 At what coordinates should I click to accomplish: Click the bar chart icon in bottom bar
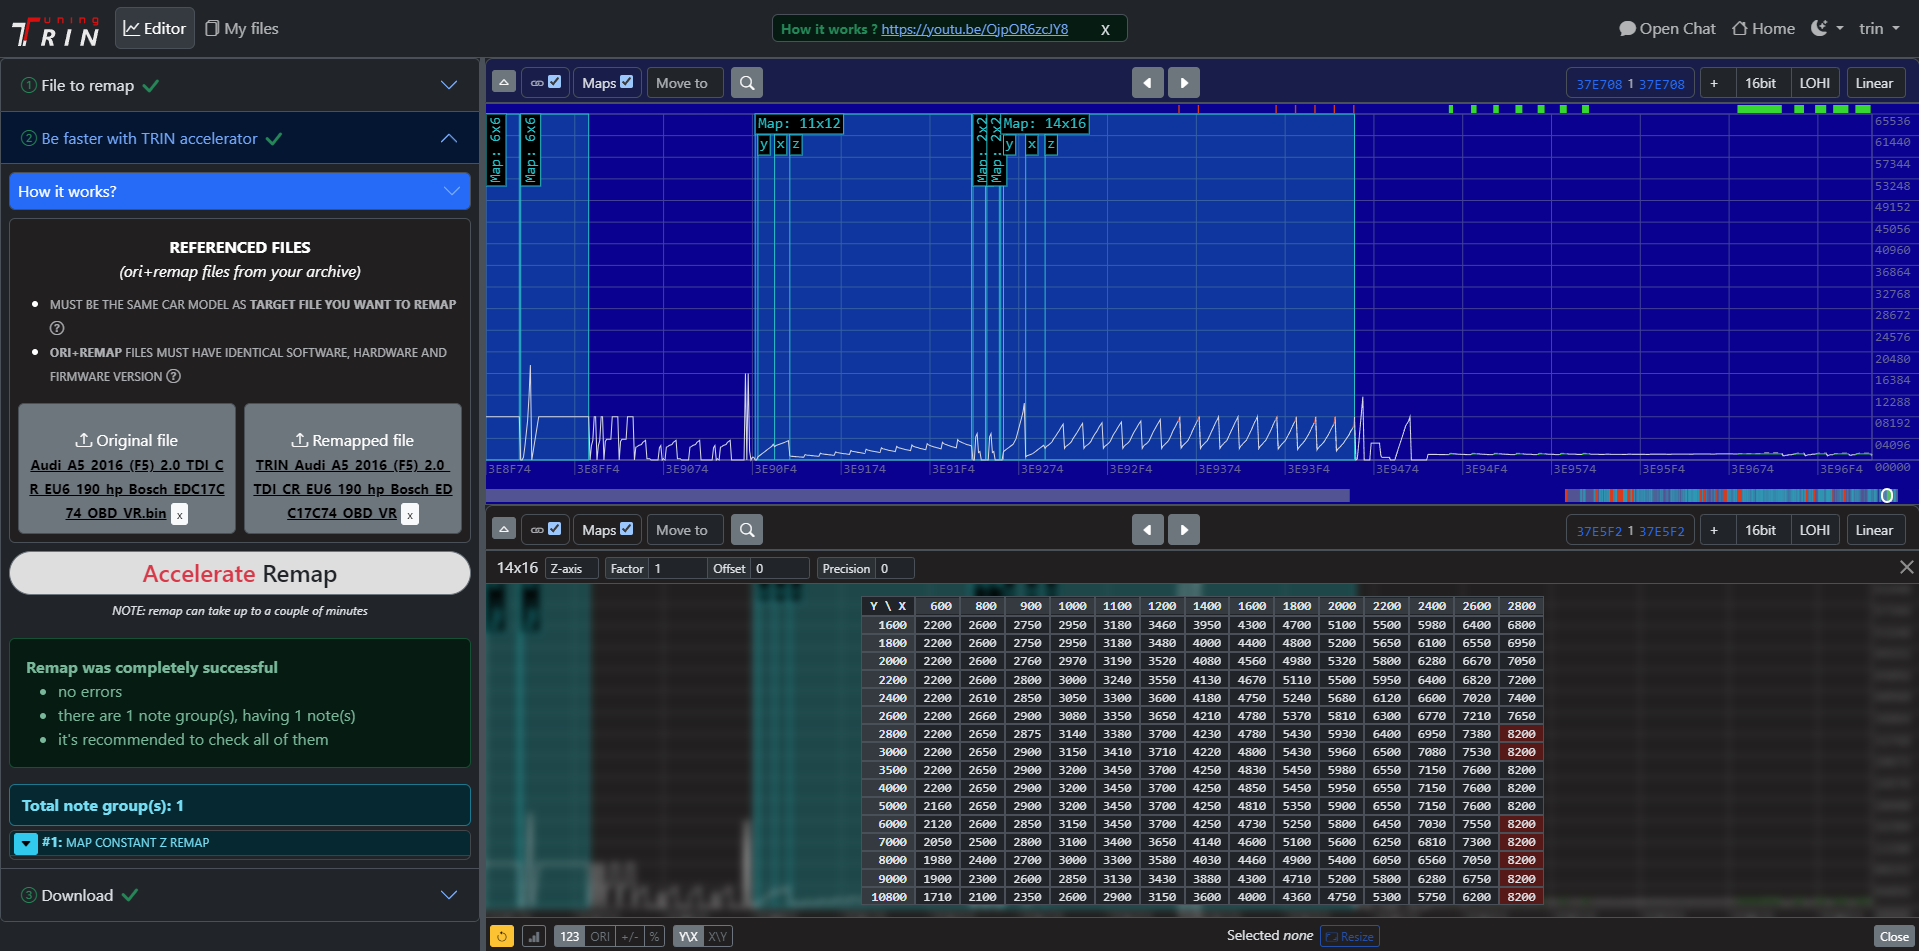(x=534, y=936)
